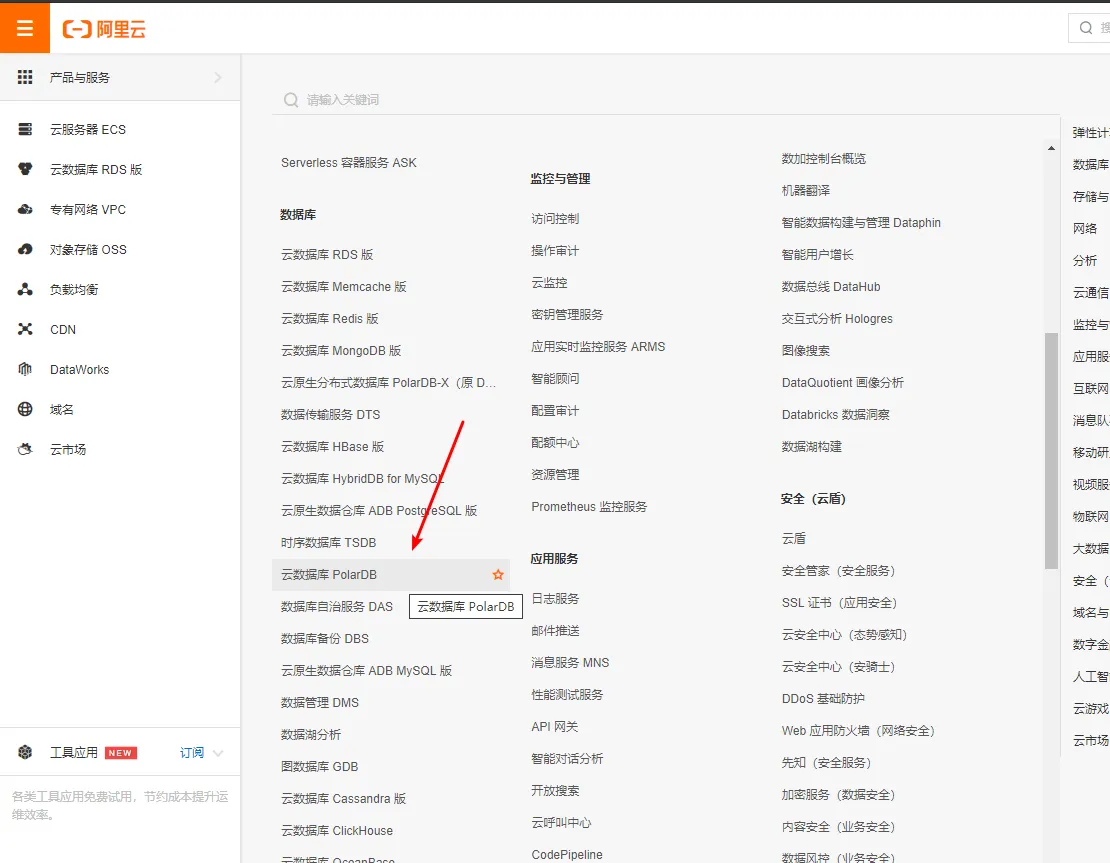The height and width of the screenshot is (863, 1110).
Task: Open SSL 证书（应用安全）
Action: 840,602
